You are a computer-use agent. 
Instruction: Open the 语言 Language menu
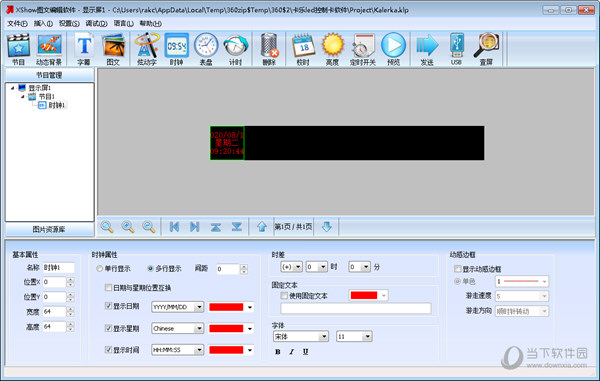[124, 24]
